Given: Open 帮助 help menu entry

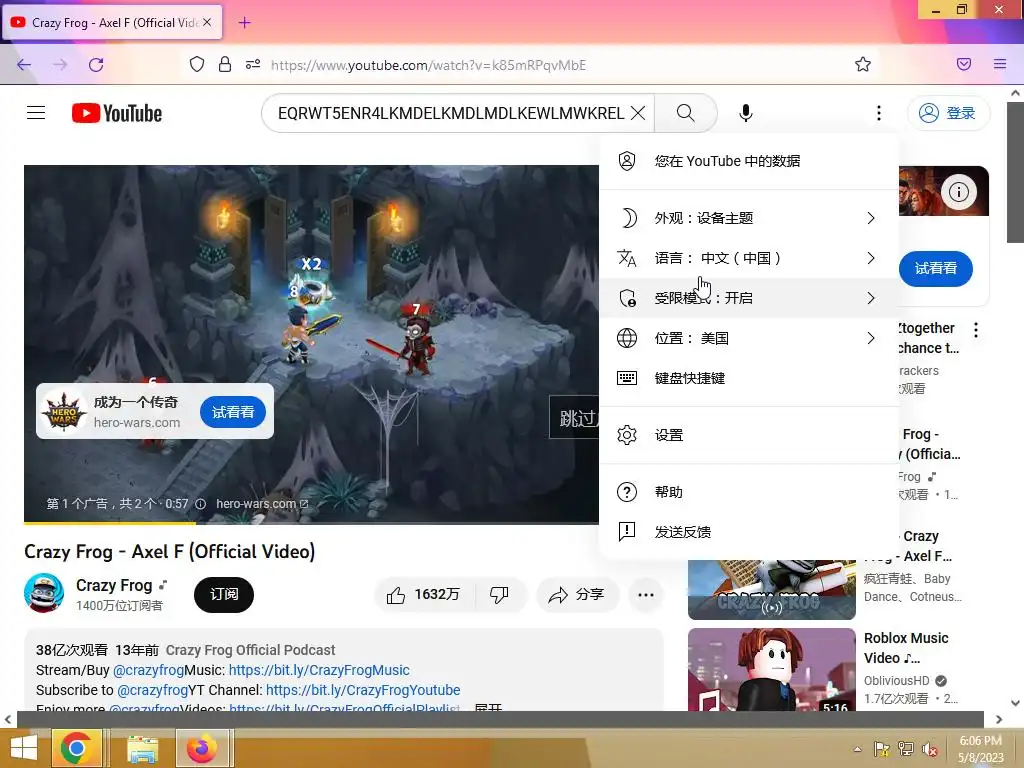Looking at the screenshot, I should 749,492.
